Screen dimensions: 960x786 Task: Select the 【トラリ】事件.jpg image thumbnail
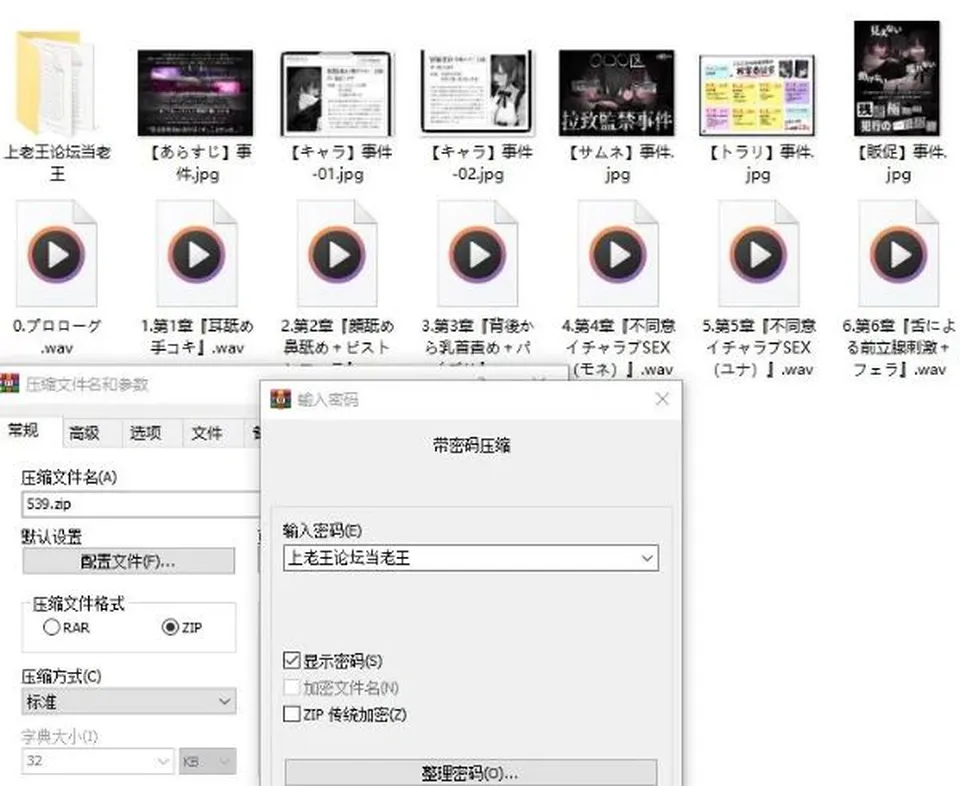757,95
